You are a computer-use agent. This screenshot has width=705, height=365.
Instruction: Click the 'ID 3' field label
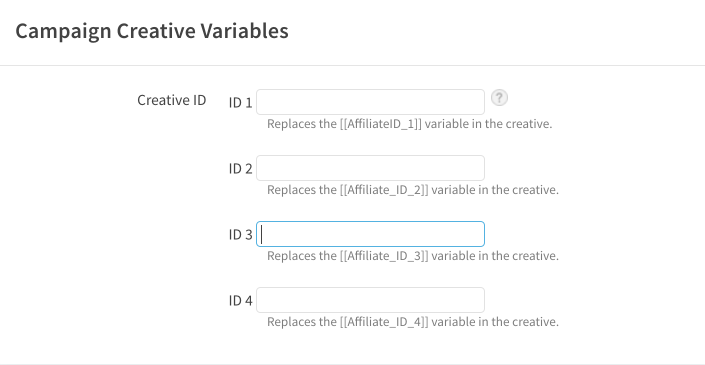tap(241, 235)
